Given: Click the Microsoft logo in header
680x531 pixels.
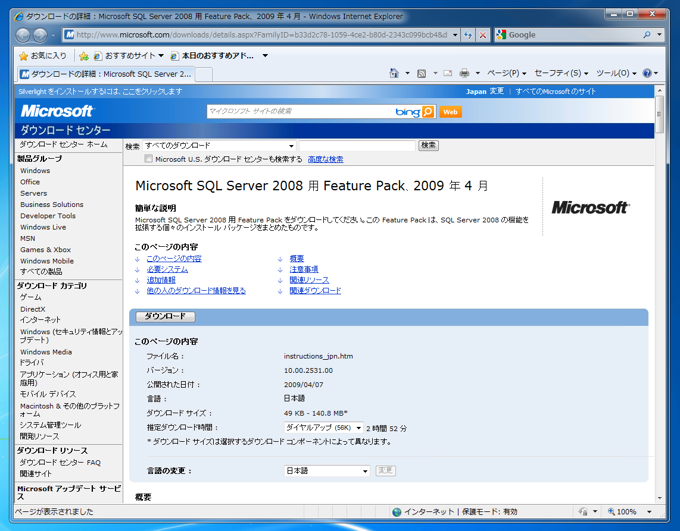Looking at the screenshot, I should click(57, 111).
